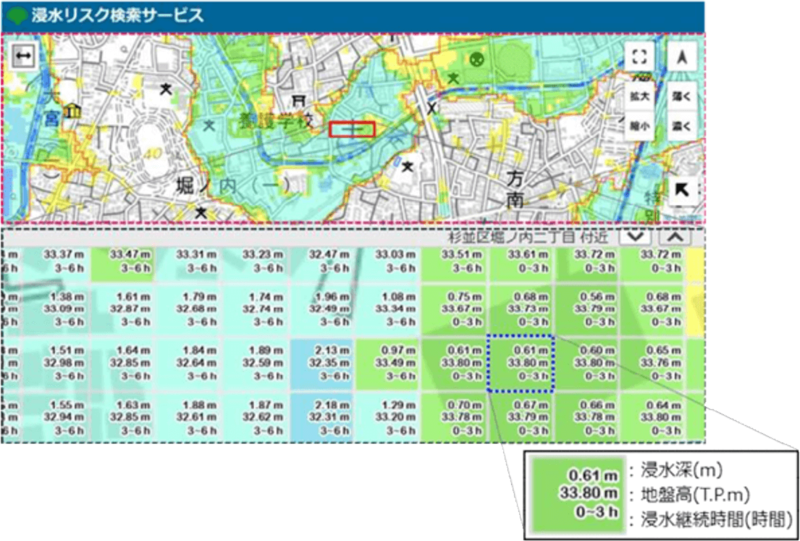Click the X police box symbol
This screenshot has width=800, height=541.
coord(433,109)
